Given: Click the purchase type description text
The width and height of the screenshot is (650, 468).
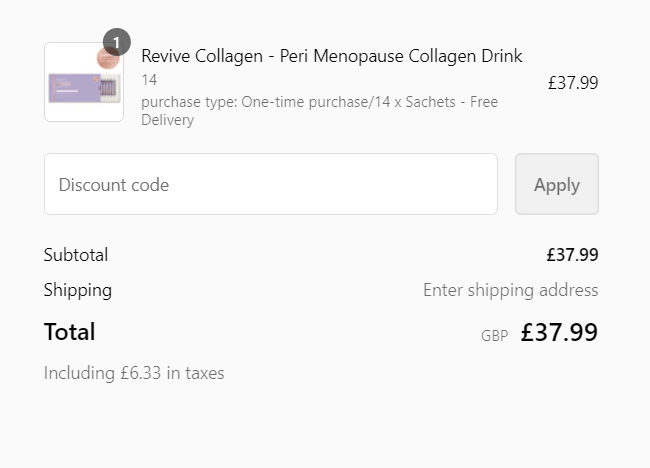Looking at the screenshot, I should coord(320,111).
